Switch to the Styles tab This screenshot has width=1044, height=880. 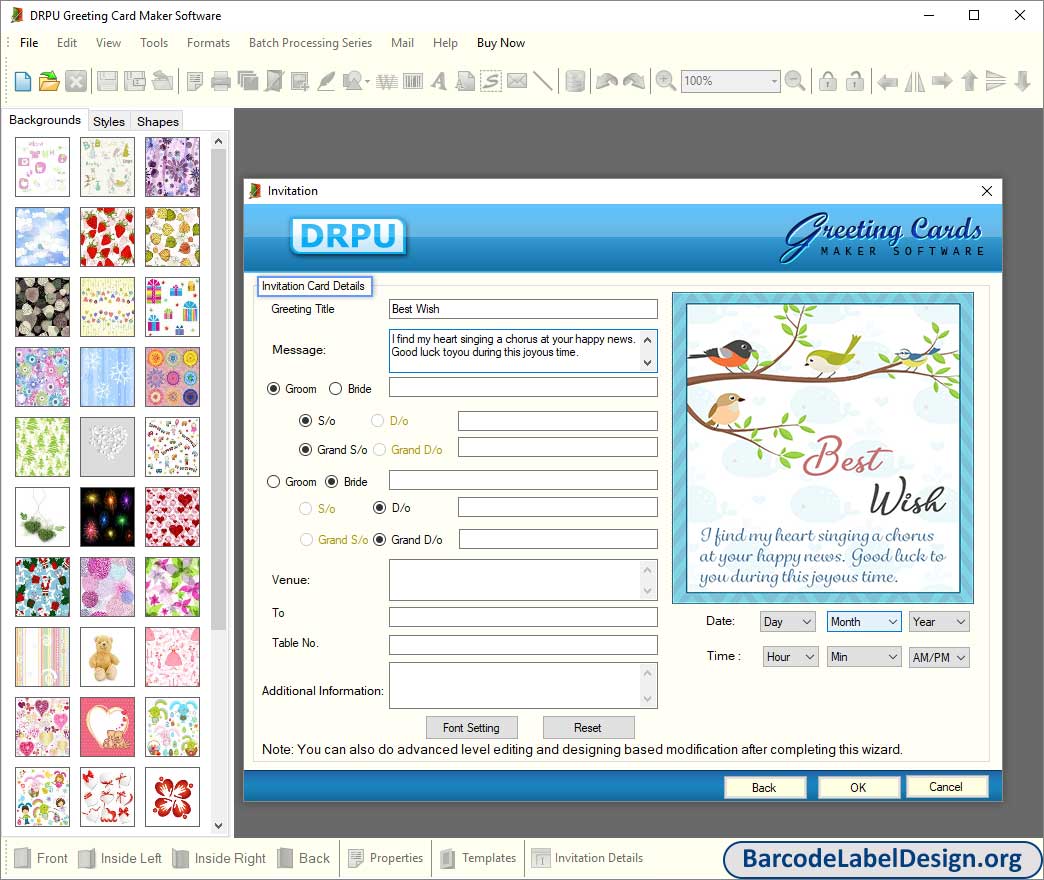click(109, 121)
